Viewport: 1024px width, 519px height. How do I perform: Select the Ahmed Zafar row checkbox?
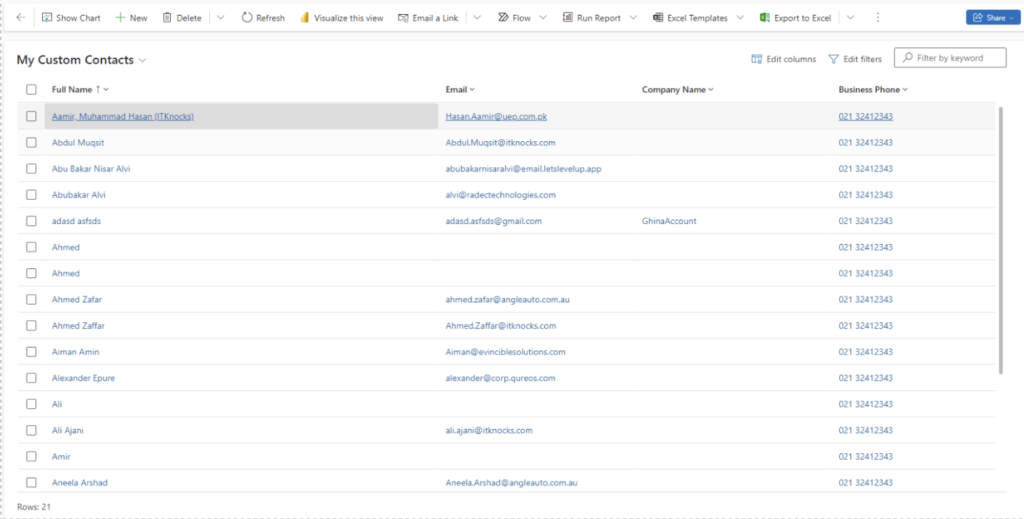[x=32, y=300]
